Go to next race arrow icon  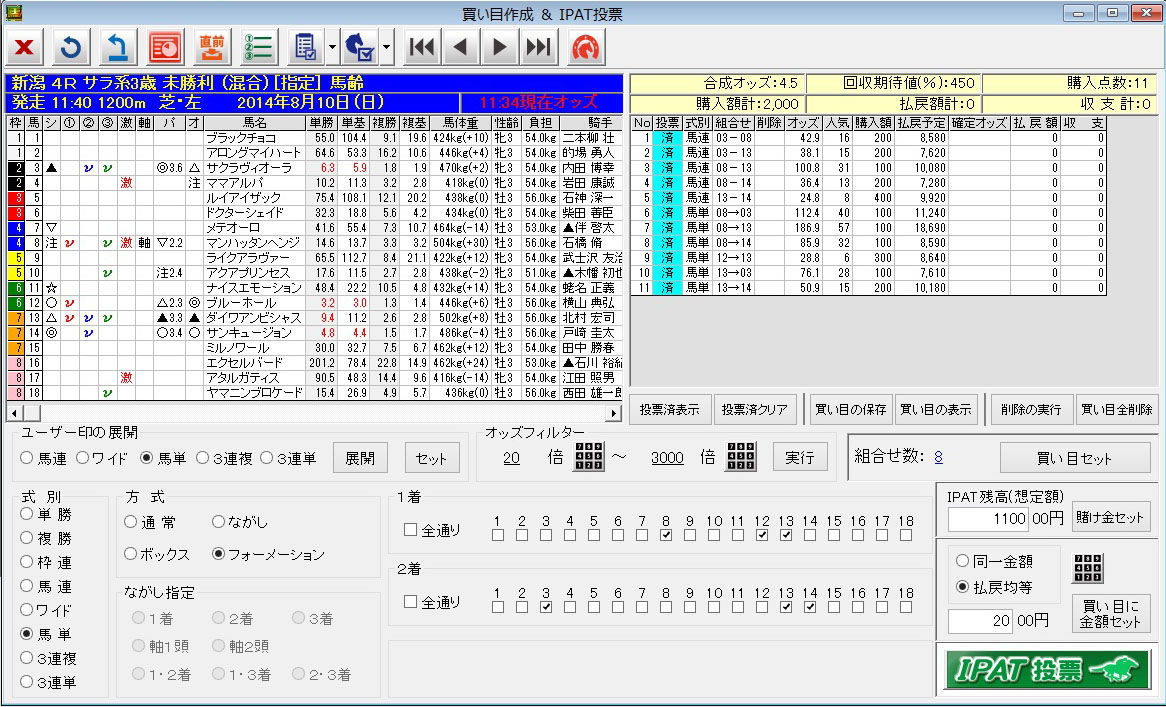pos(500,48)
